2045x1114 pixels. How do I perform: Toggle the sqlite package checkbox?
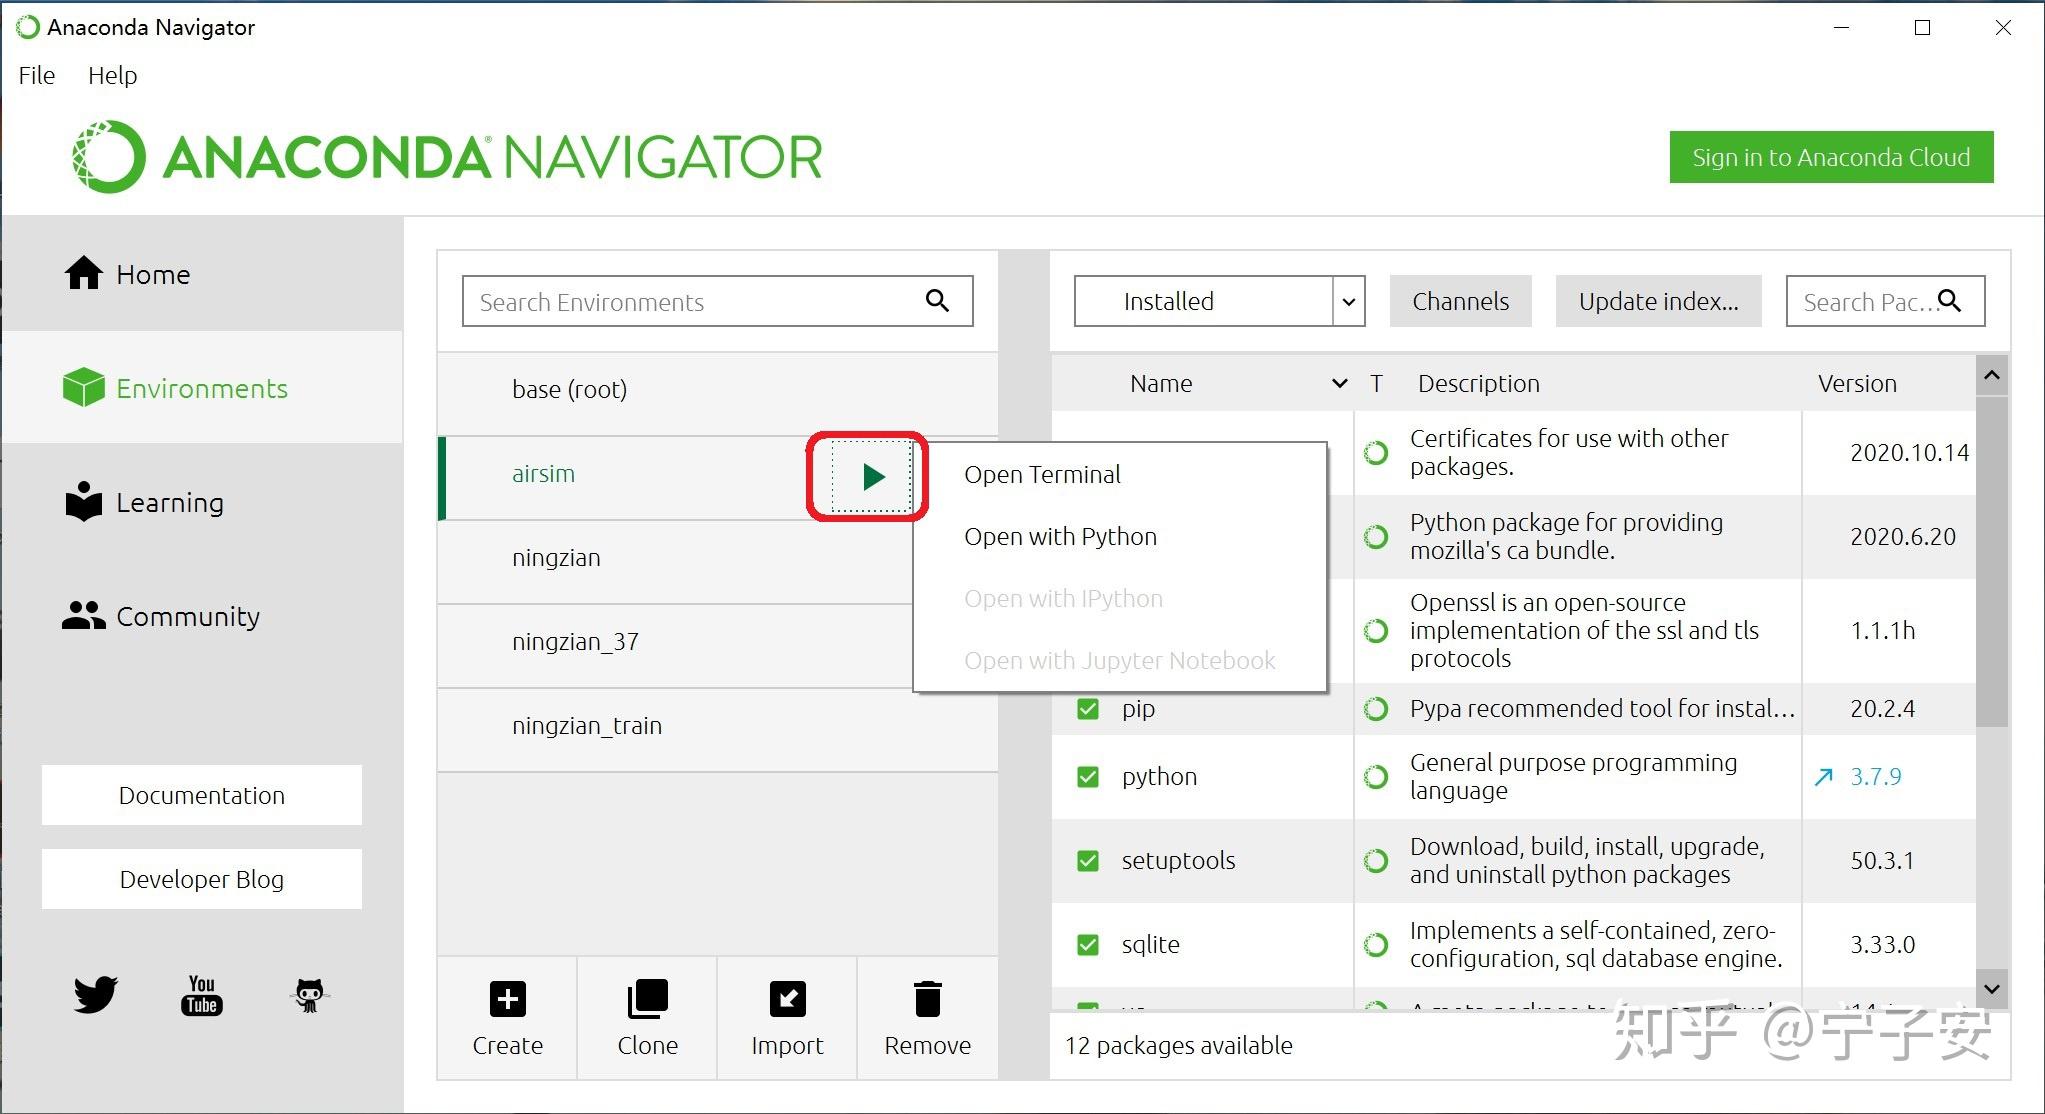[x=1088, y=945]
